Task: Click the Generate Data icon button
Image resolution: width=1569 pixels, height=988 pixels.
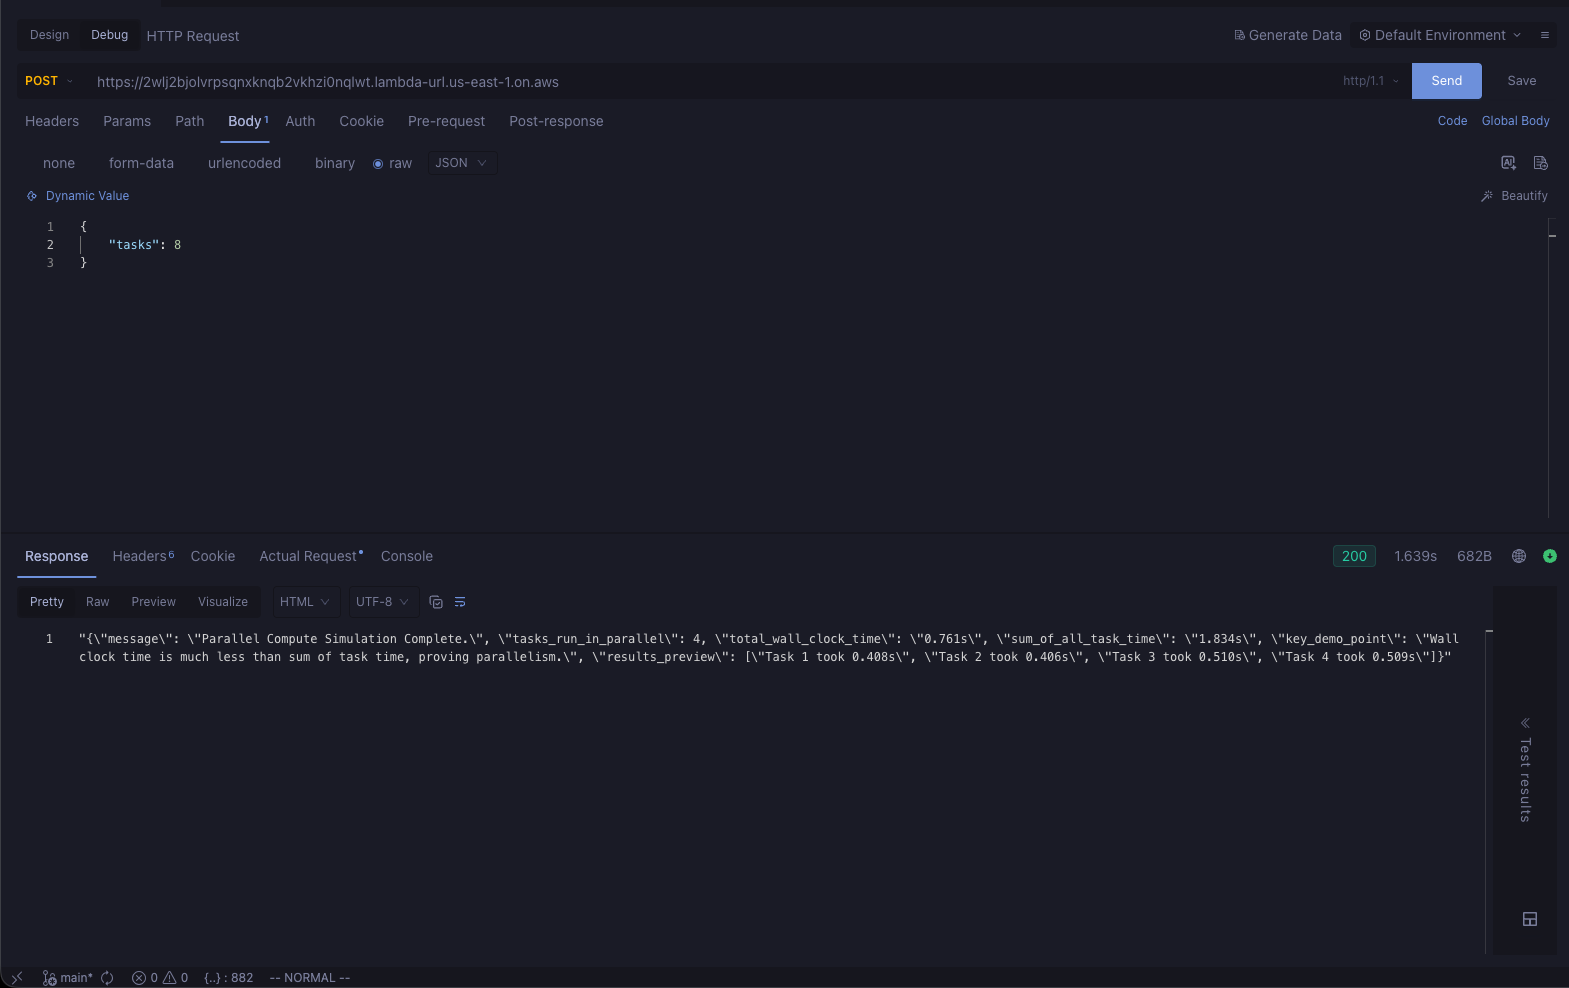Action: (1240, 35)
